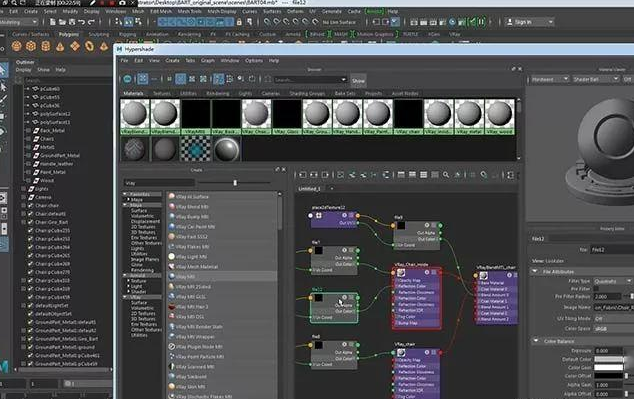The height and width of the screenshot is (399, 634).
Task: Select the Polygons shelf tab
Action: point(69,34)
